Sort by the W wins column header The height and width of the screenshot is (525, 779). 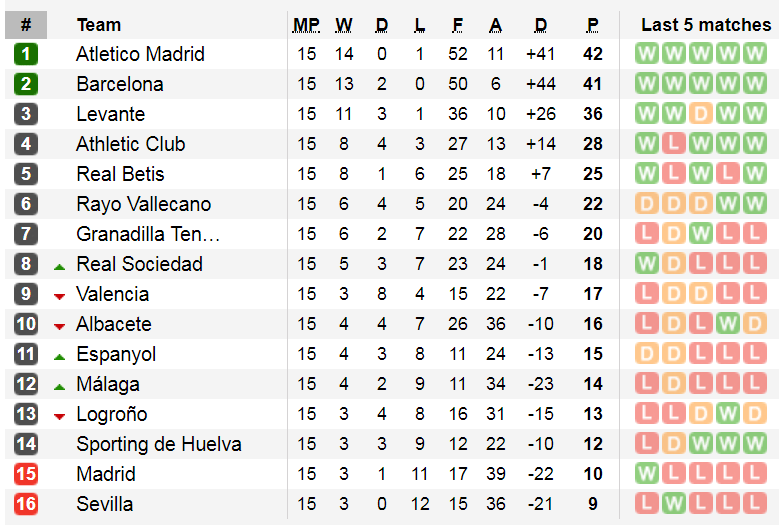(344, 25)
